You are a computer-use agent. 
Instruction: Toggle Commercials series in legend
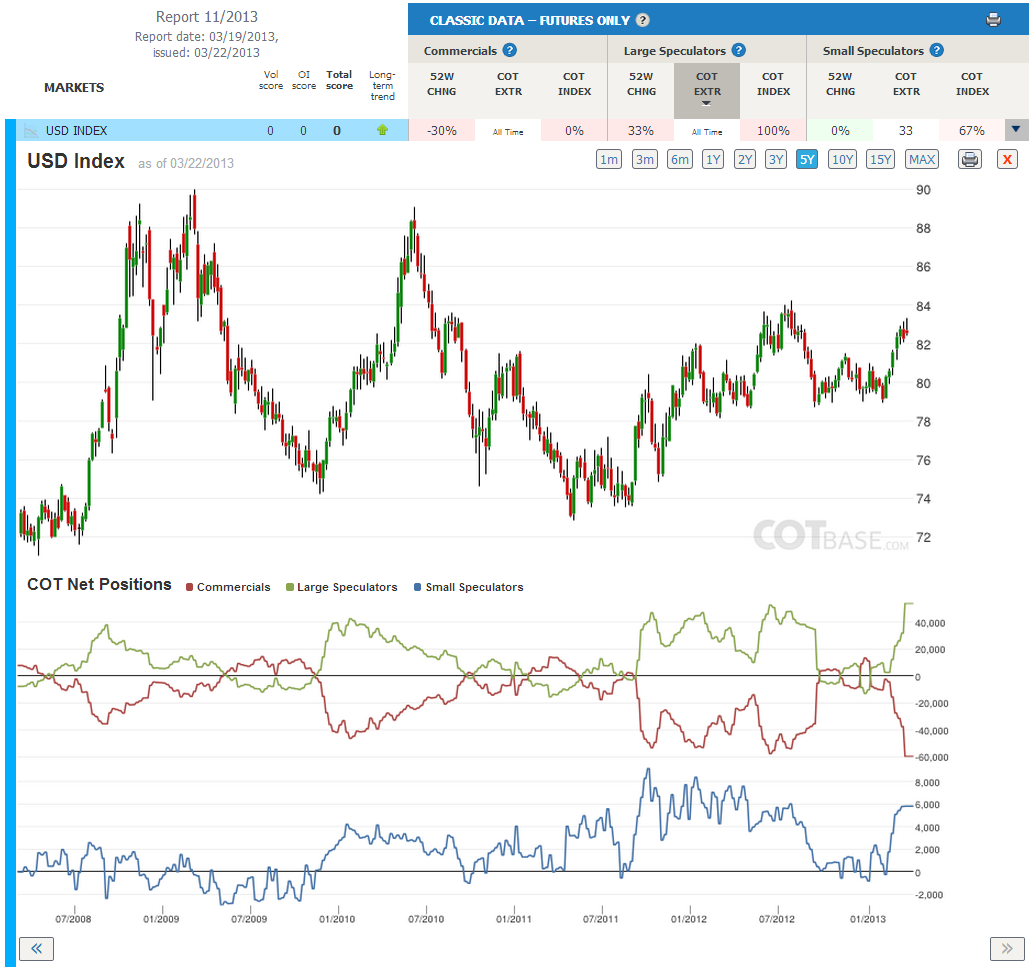pyautogui.click(x=228, y=587)
